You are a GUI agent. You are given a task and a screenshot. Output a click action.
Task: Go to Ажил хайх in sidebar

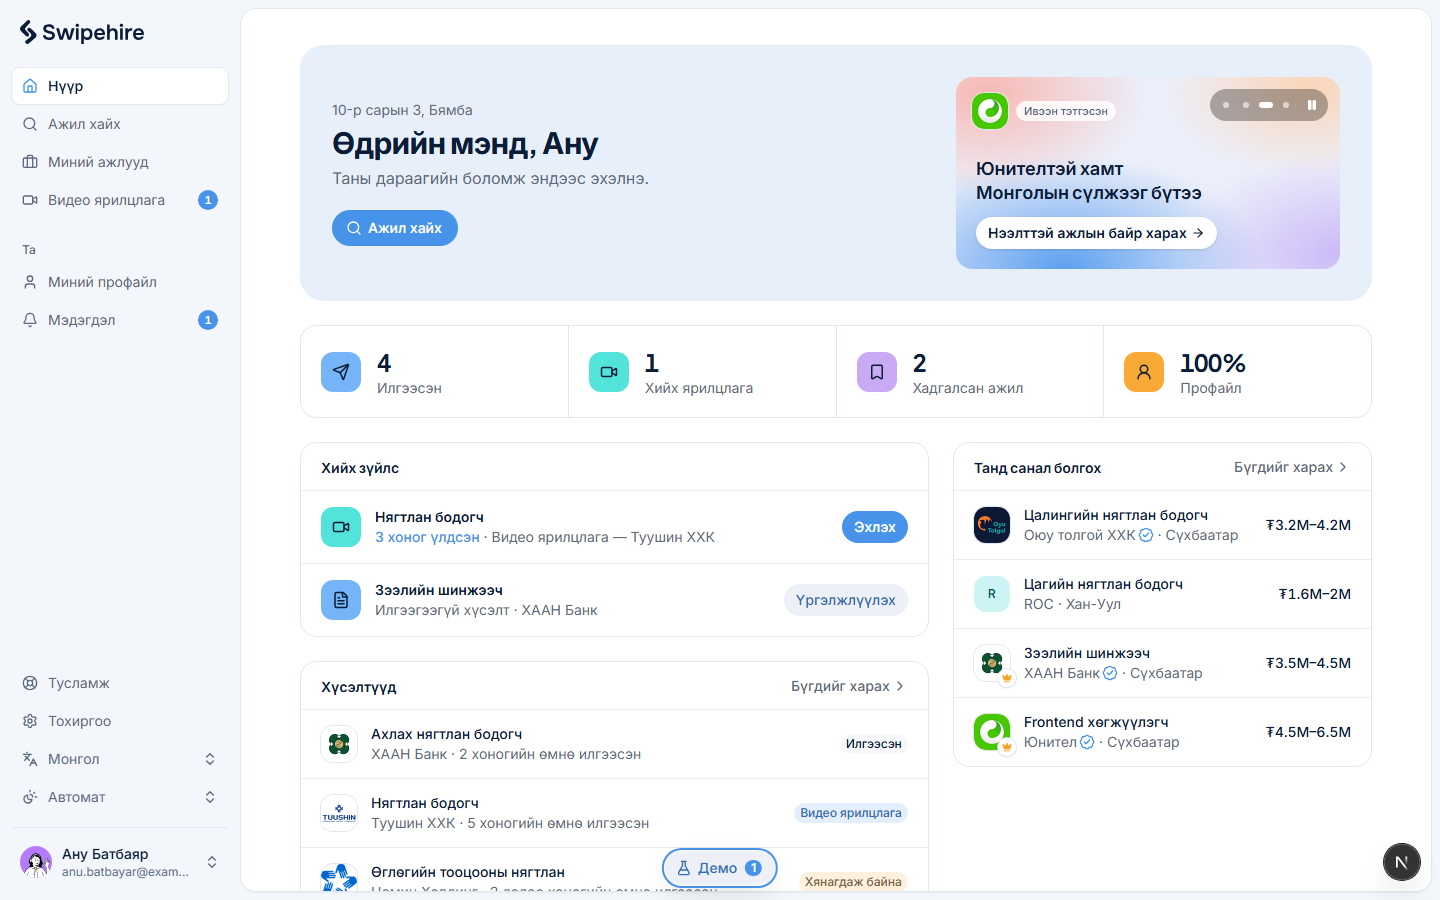click(x=120, y=124)
